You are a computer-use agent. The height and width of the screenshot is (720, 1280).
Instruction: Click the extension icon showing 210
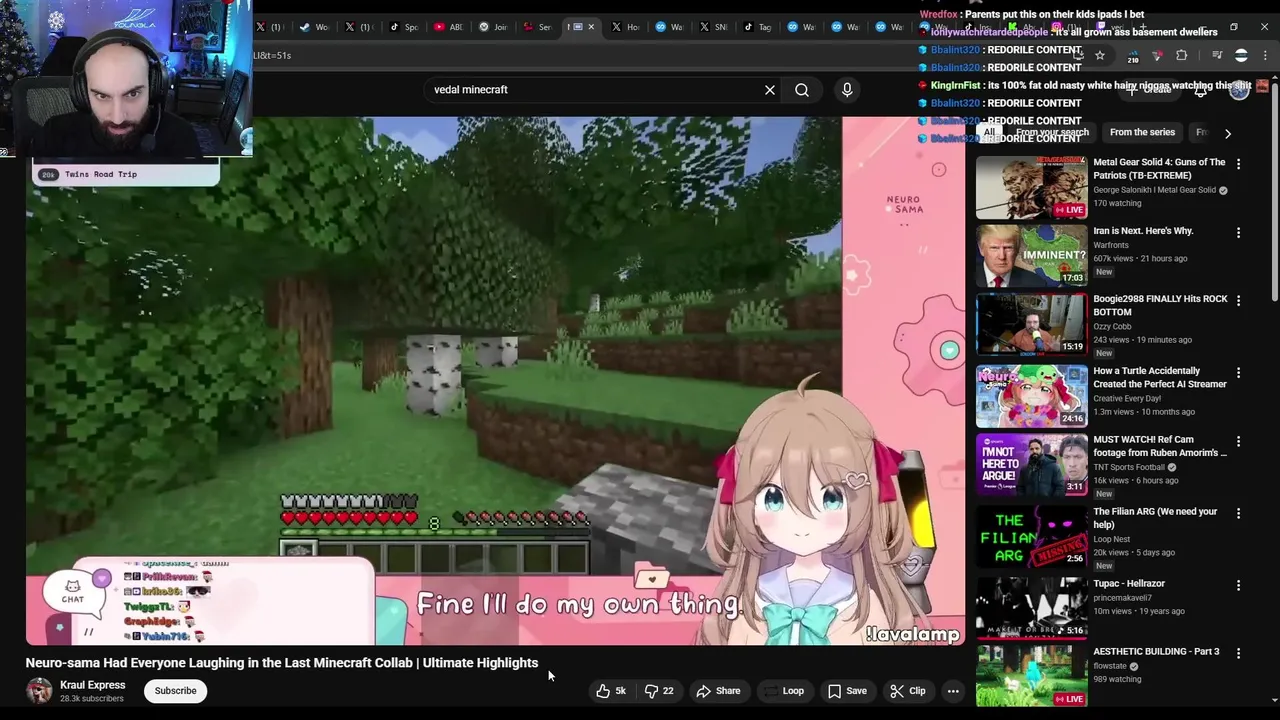[1133, 57]
